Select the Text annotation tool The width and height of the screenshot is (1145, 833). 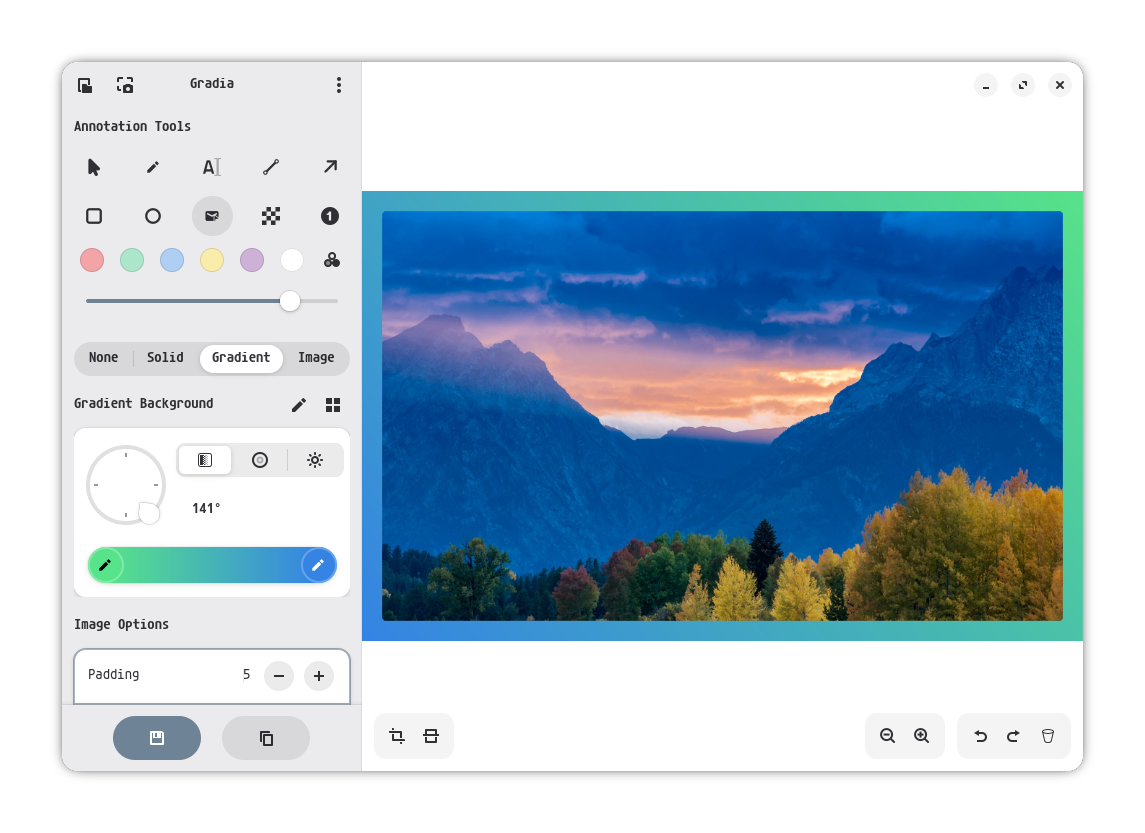coord(211,167)
